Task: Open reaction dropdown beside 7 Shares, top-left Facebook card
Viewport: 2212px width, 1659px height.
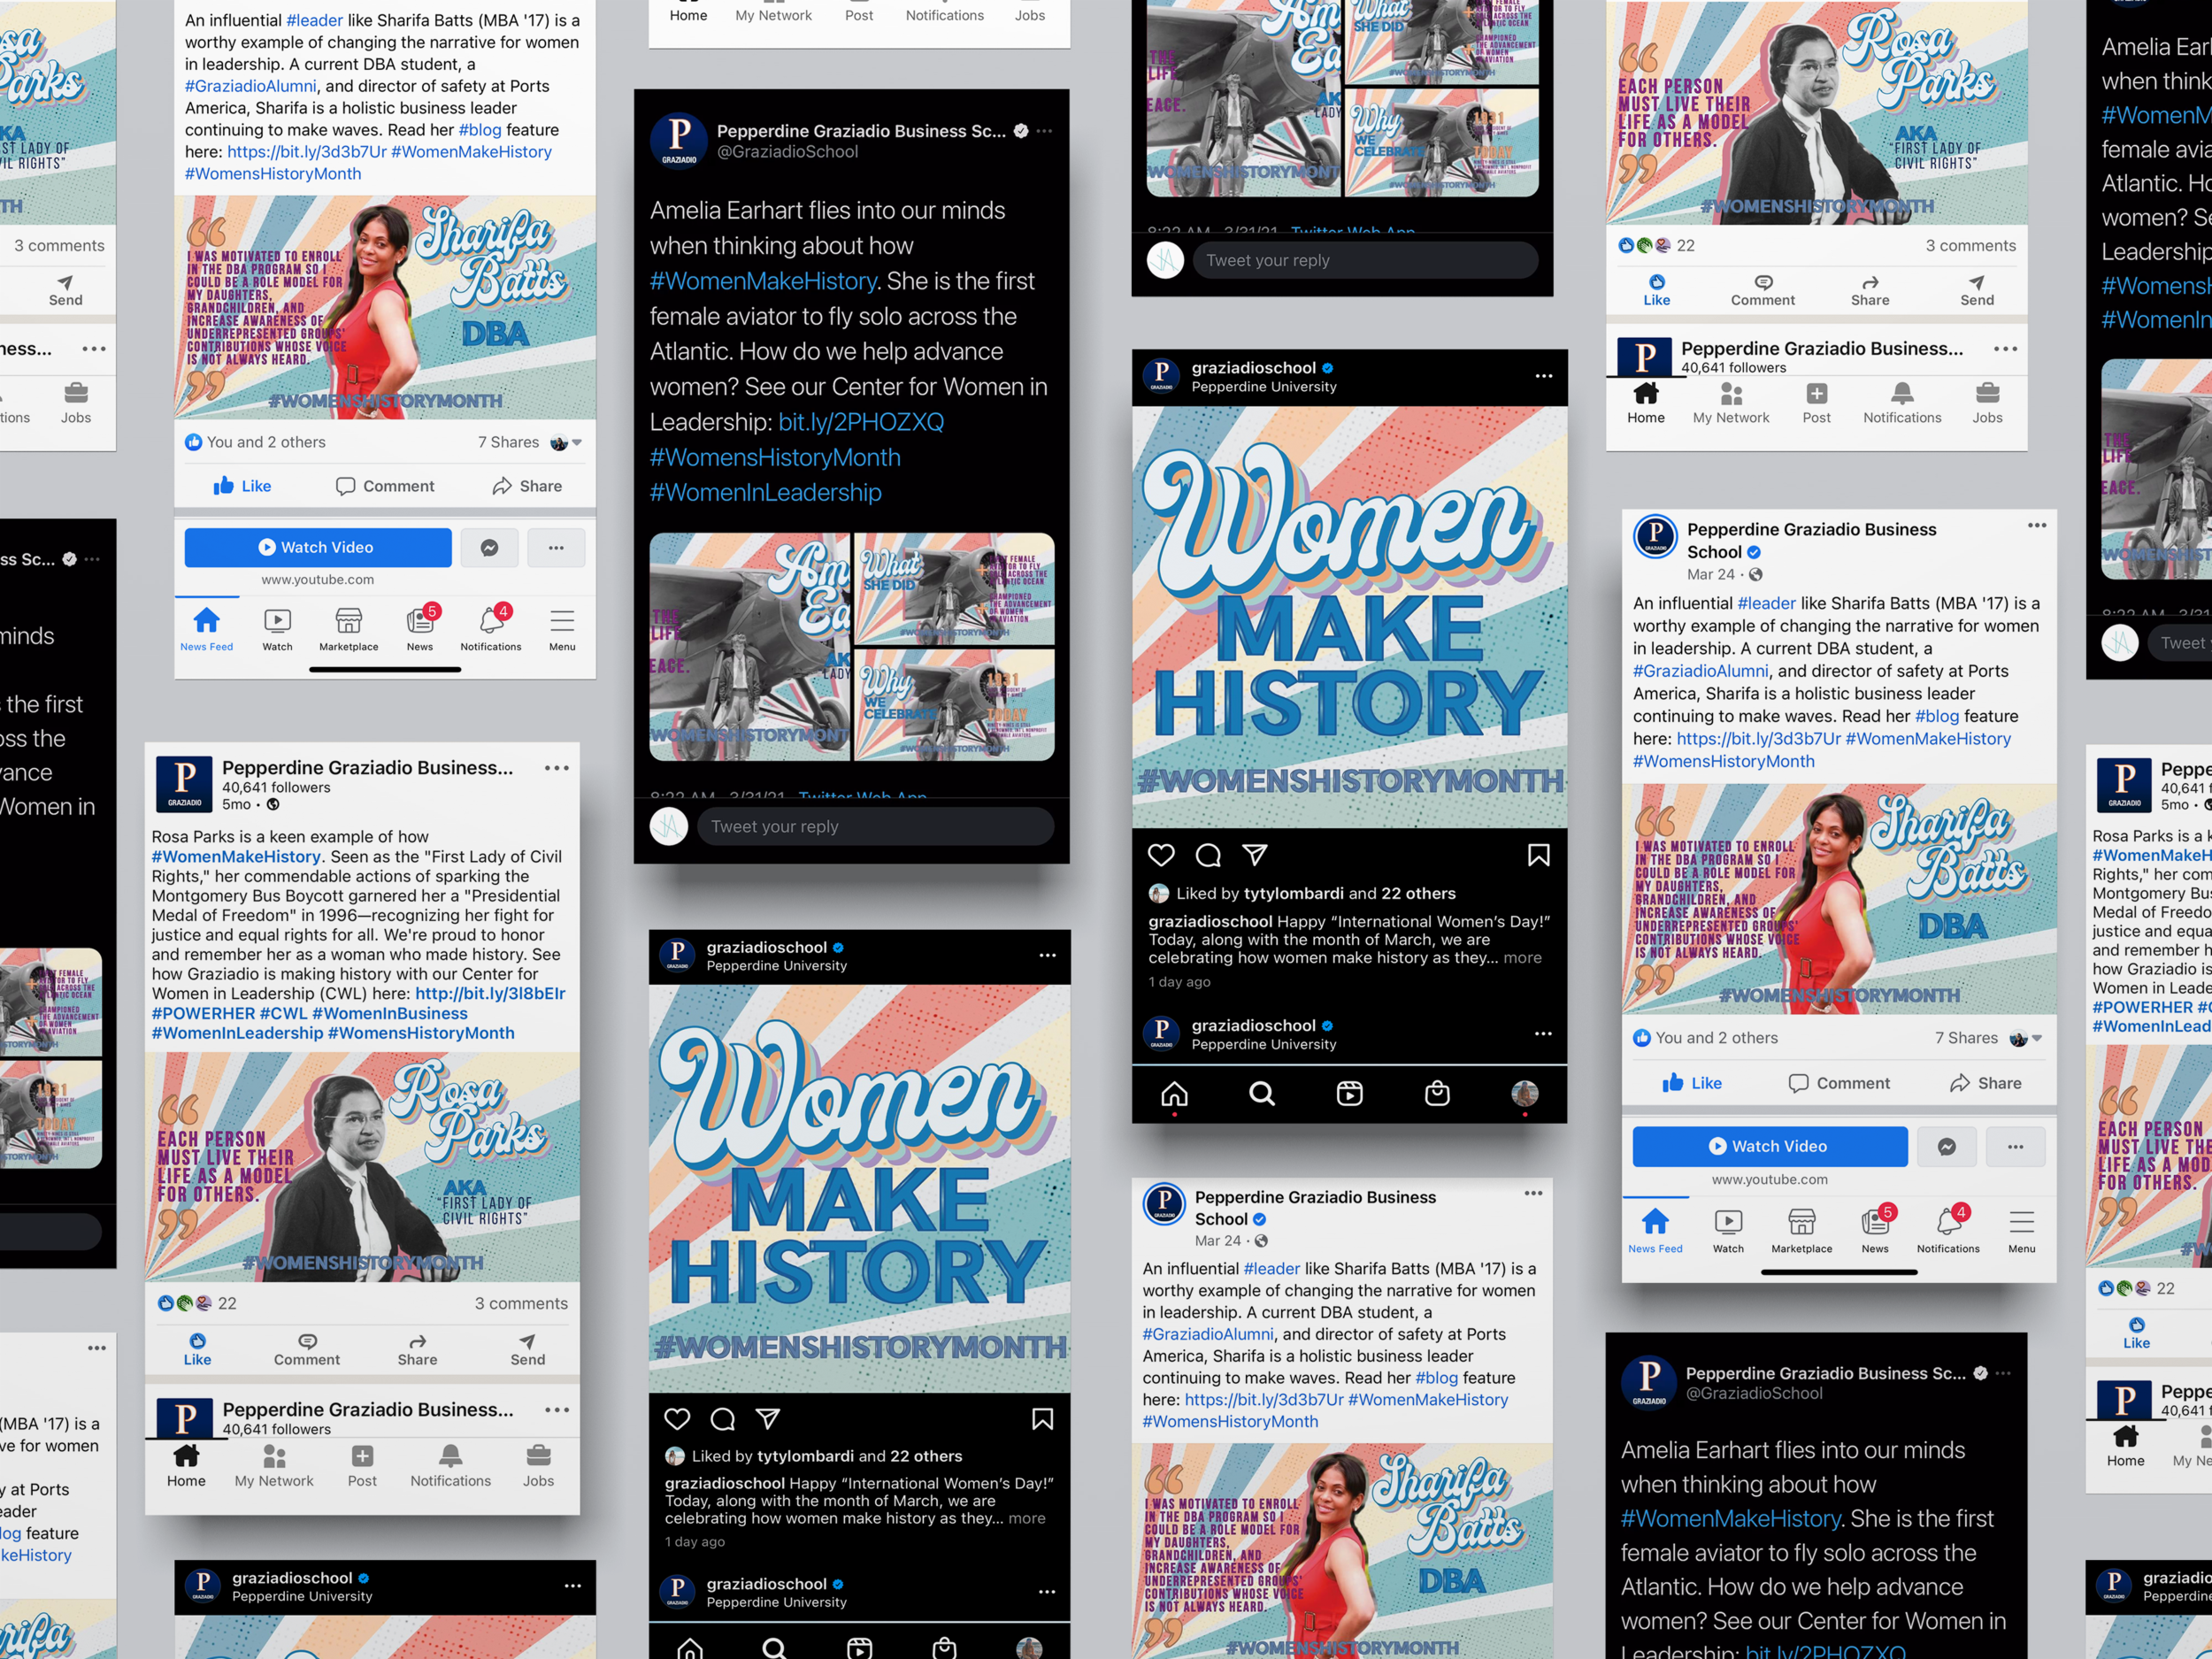Action: (566, 443)
